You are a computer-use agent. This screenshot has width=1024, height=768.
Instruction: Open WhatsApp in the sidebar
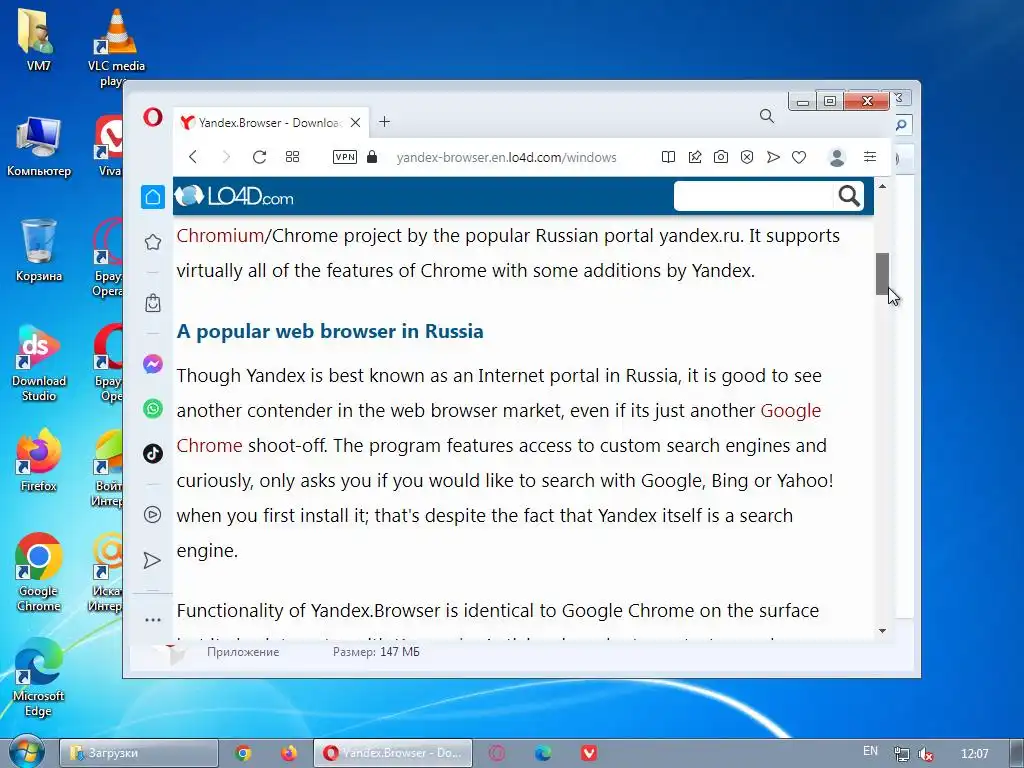click(153, 409)
